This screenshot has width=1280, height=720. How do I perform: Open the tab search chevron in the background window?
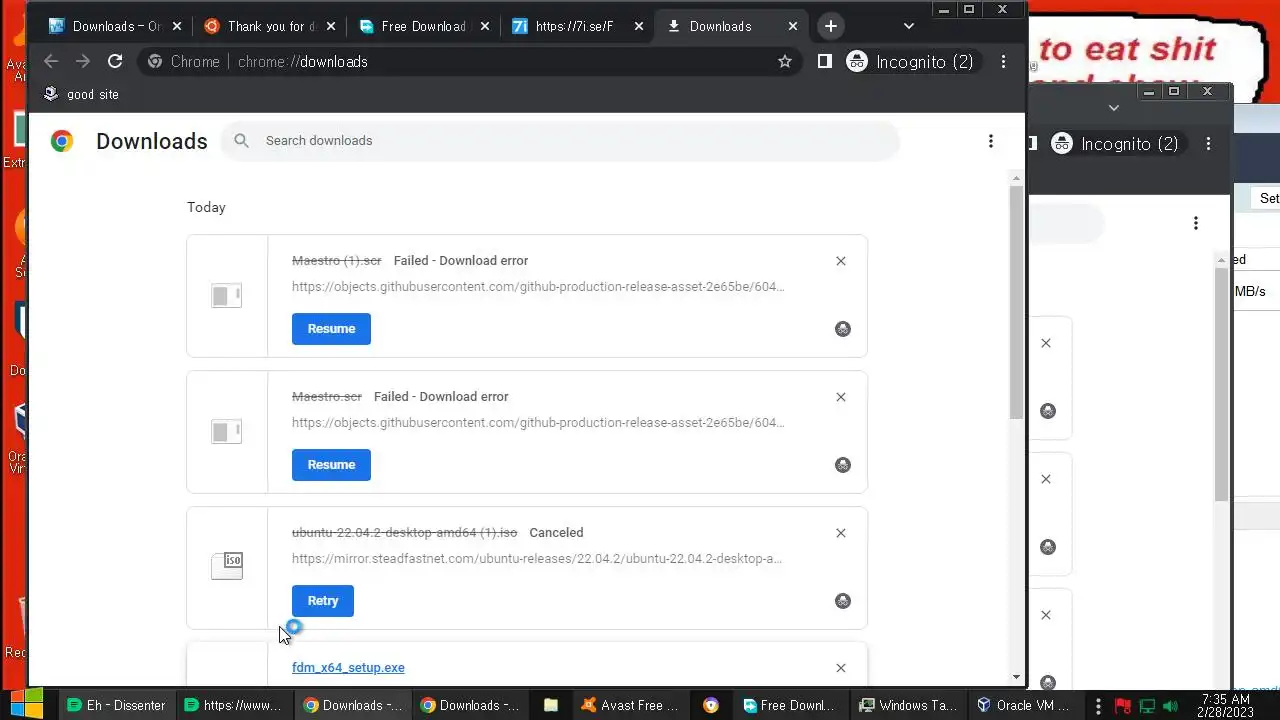tap(1113, 108)
